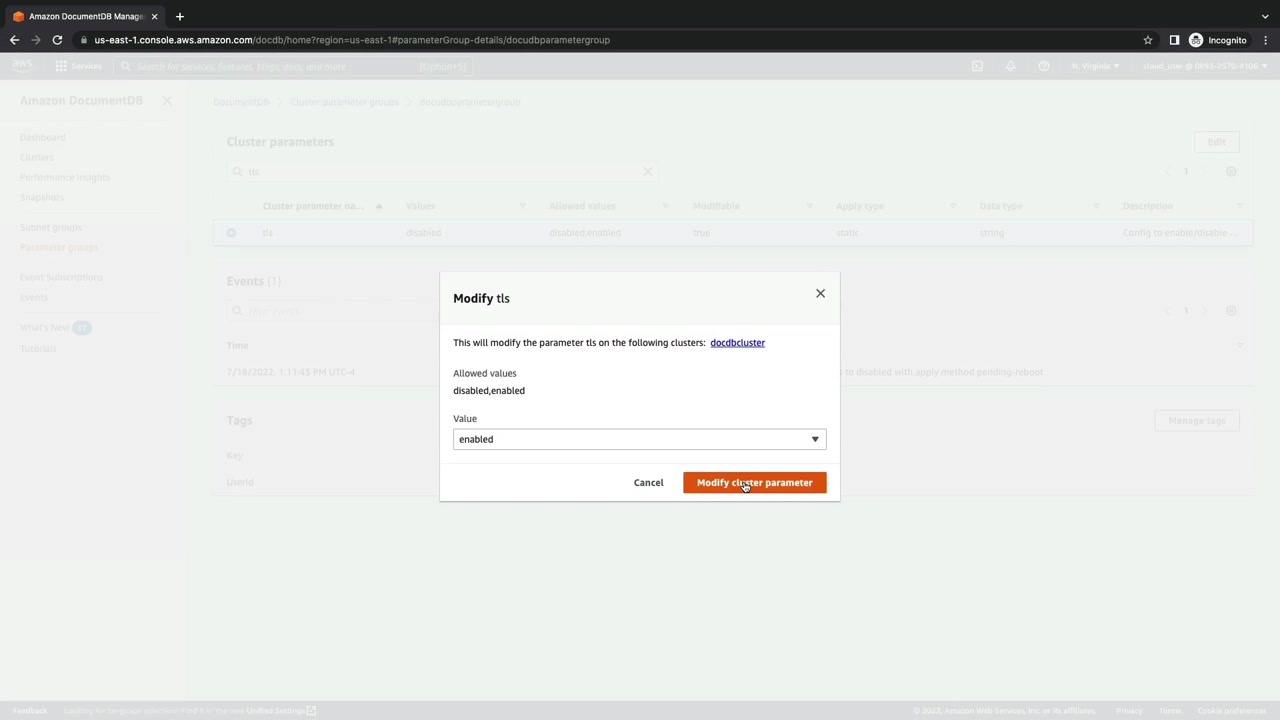
Task: Open the Chrome three-dot menu
Action: pyautogui.click(x=1265, y=40)
